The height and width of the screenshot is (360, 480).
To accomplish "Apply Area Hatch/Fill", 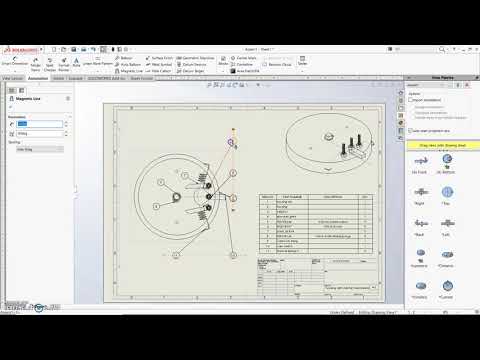I will pos(245,71).
